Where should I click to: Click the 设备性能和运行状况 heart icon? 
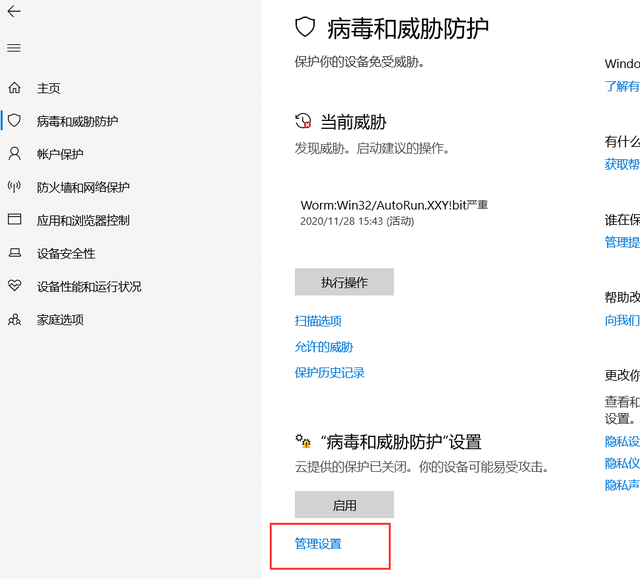tap(14, 286)
